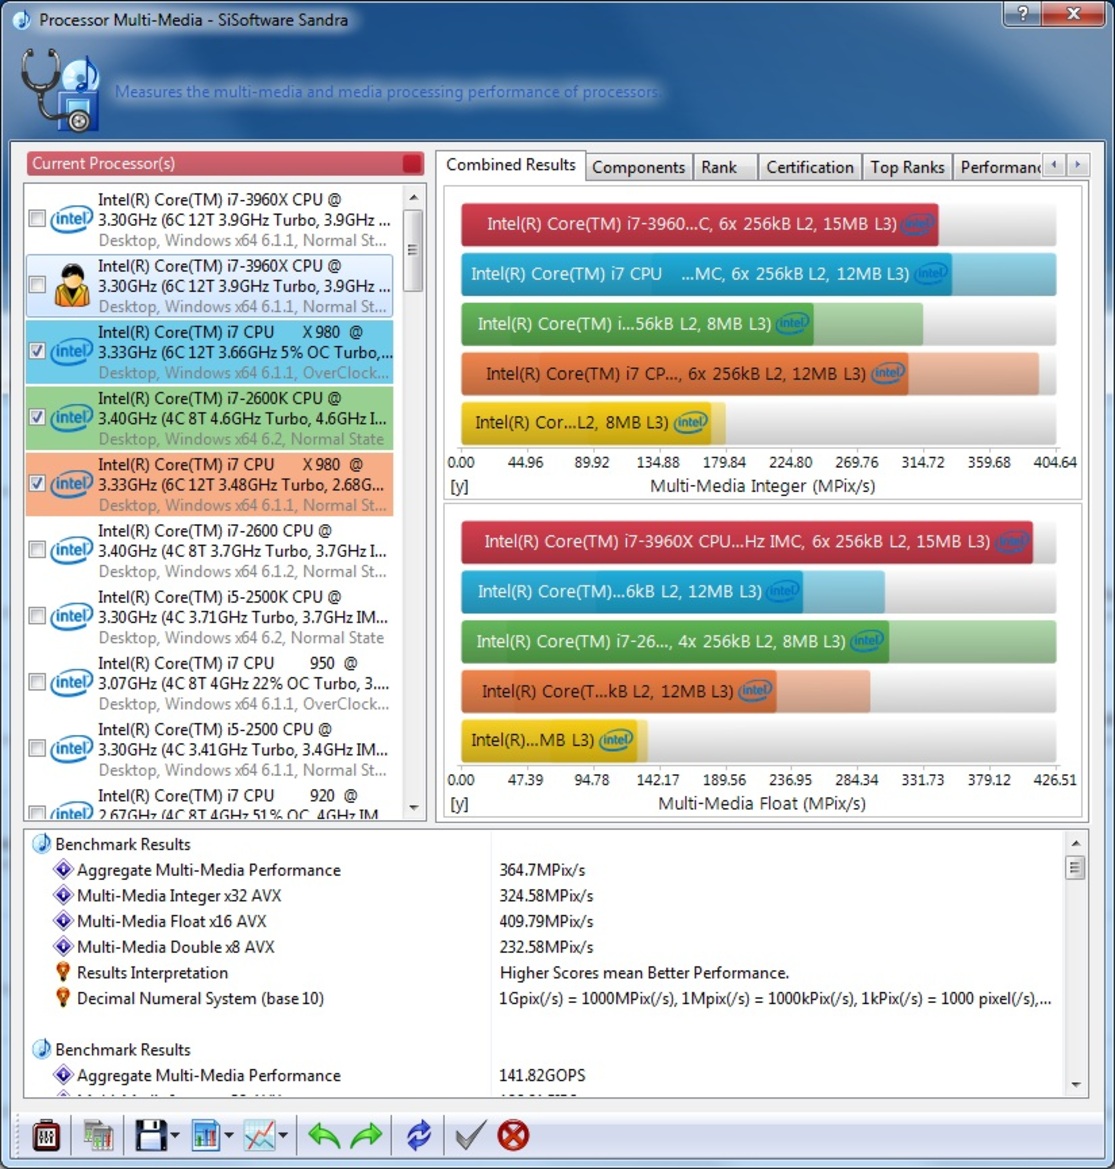
Task: Uncheck the blue i7 X 980 overclocked checkbox
Action: [37, 351]
